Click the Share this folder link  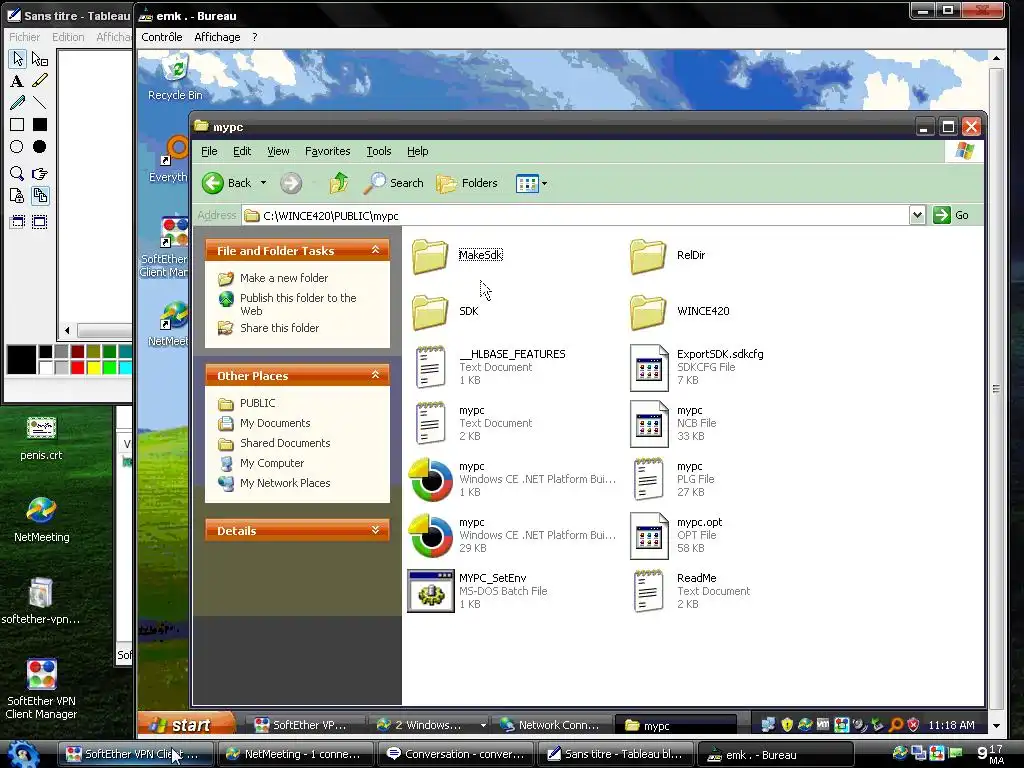[x=280, y=328]
